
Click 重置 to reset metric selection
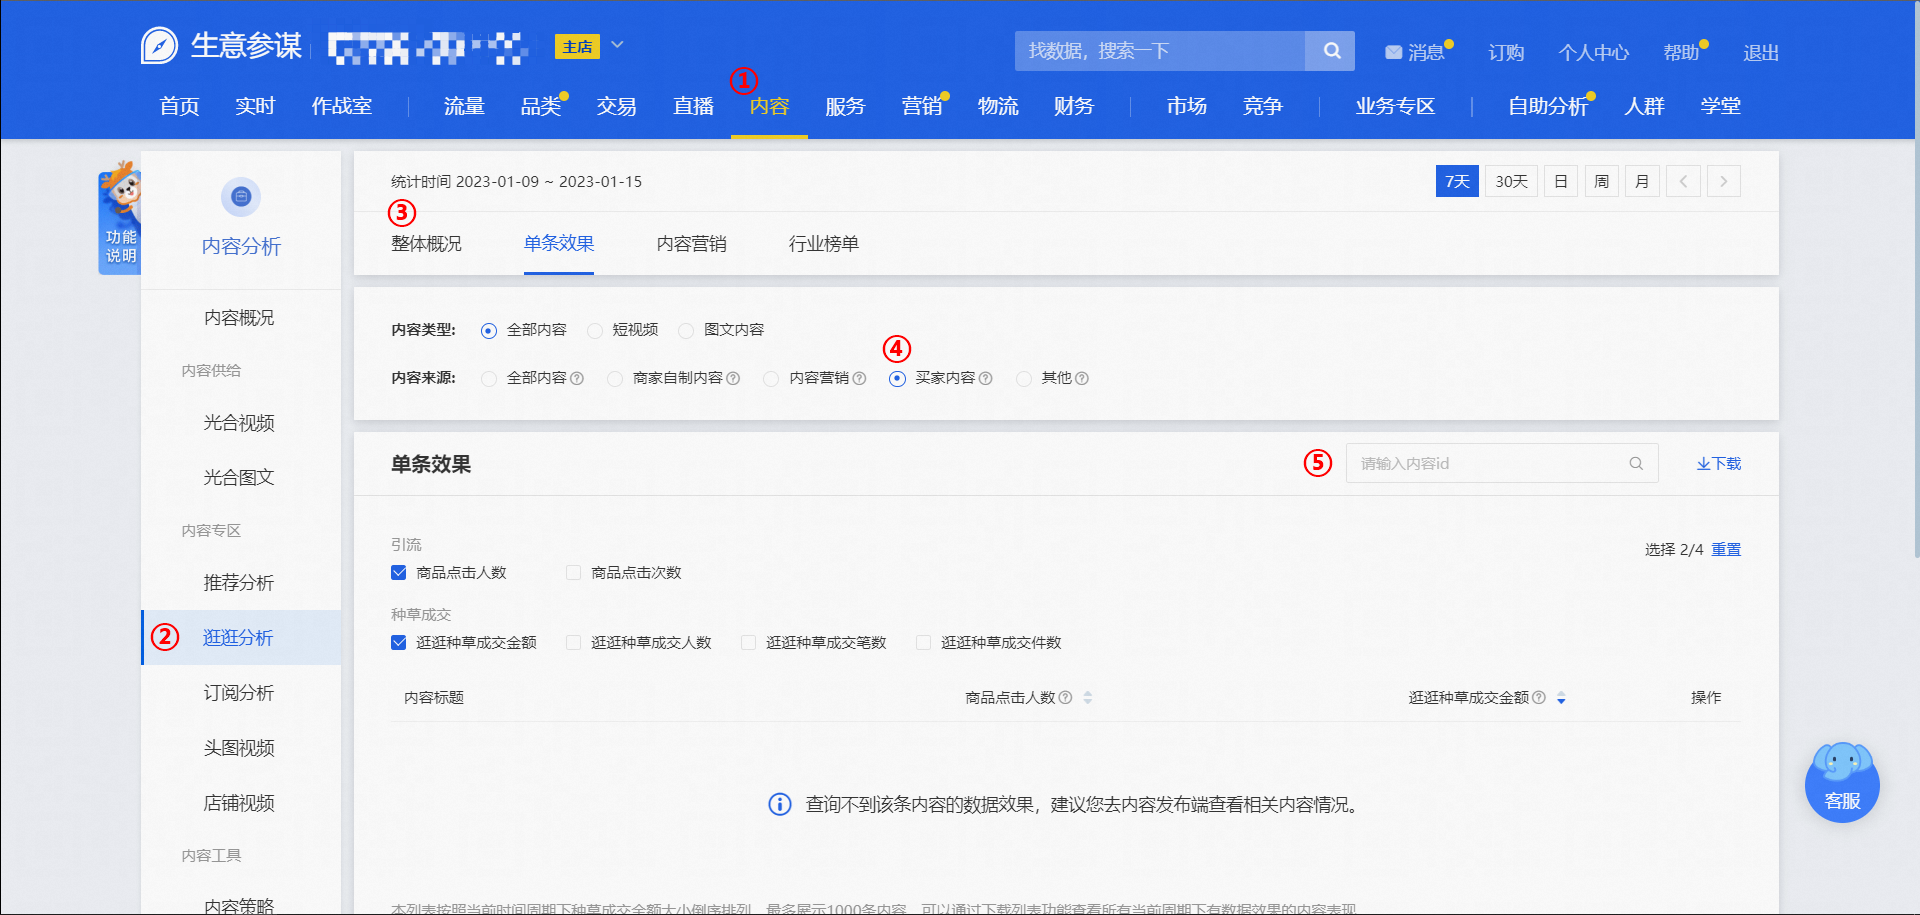tap(1726, 549)
